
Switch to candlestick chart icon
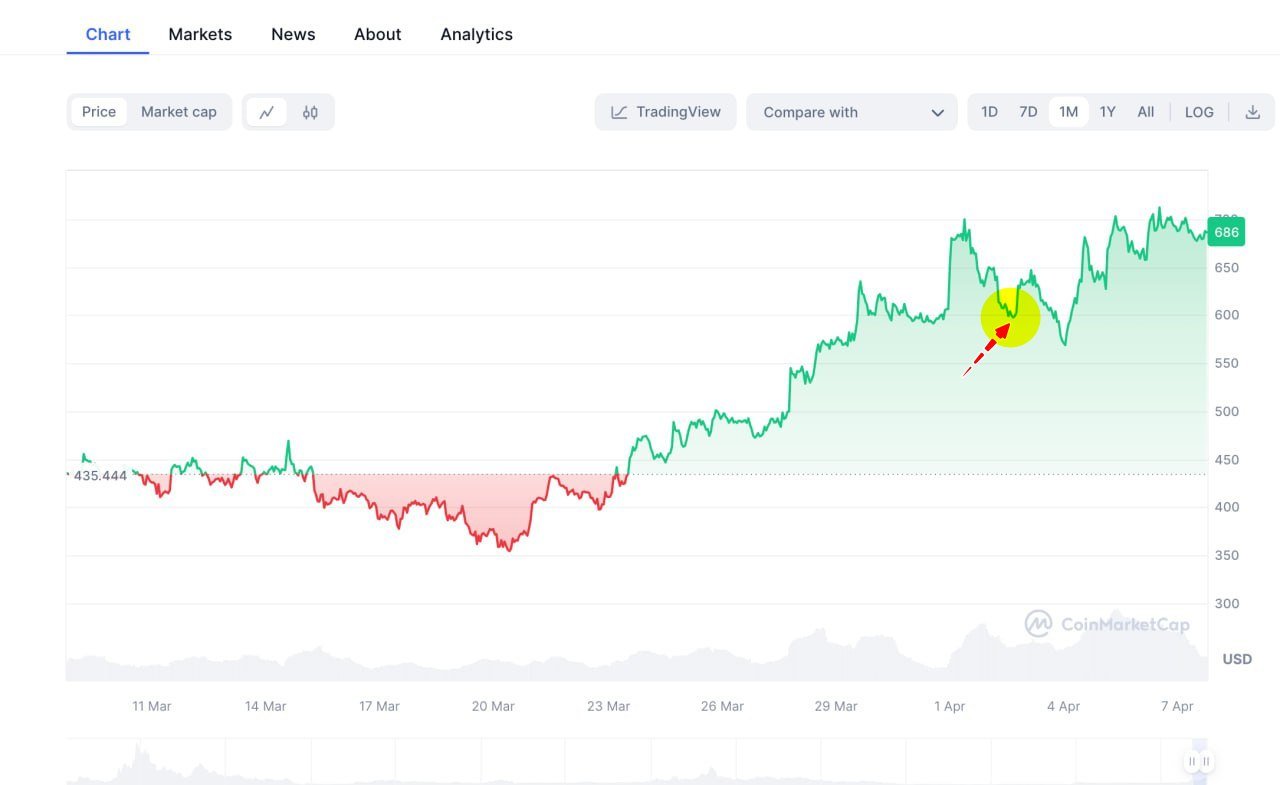tap(310, 112)
